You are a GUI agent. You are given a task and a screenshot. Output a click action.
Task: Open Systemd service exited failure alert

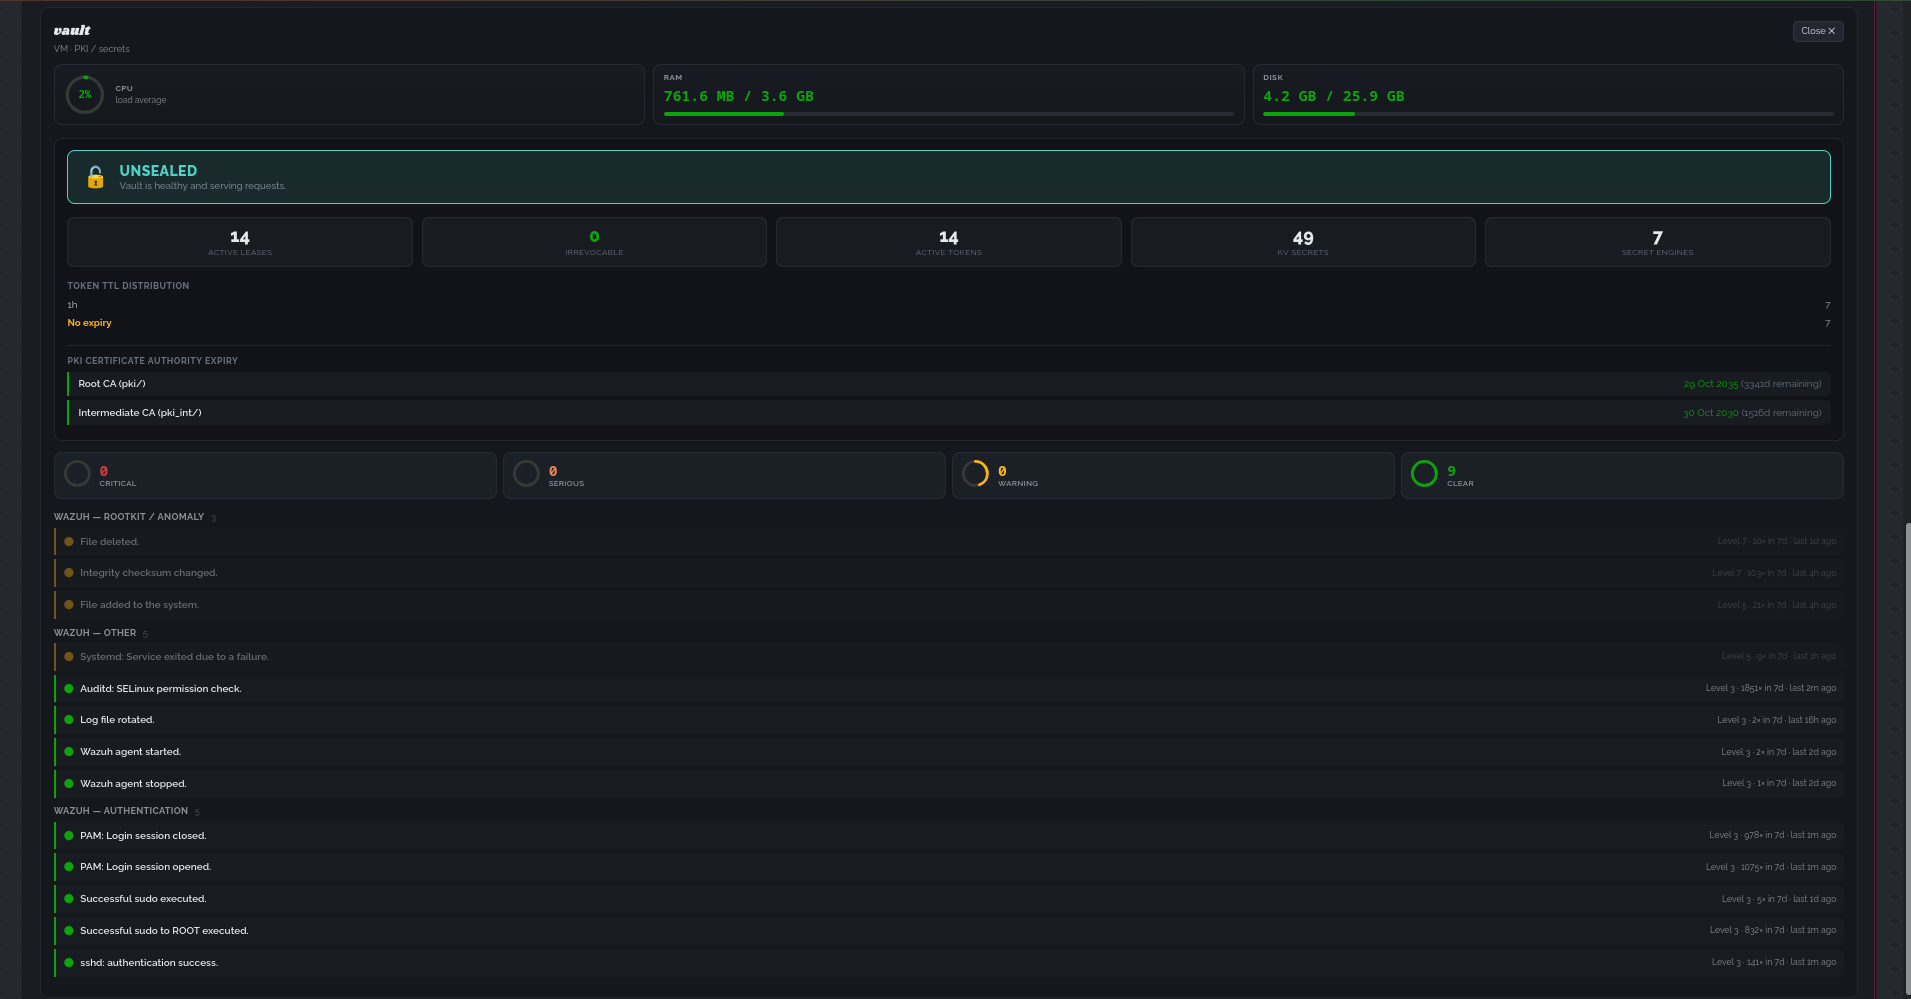[x=948, y=657]
